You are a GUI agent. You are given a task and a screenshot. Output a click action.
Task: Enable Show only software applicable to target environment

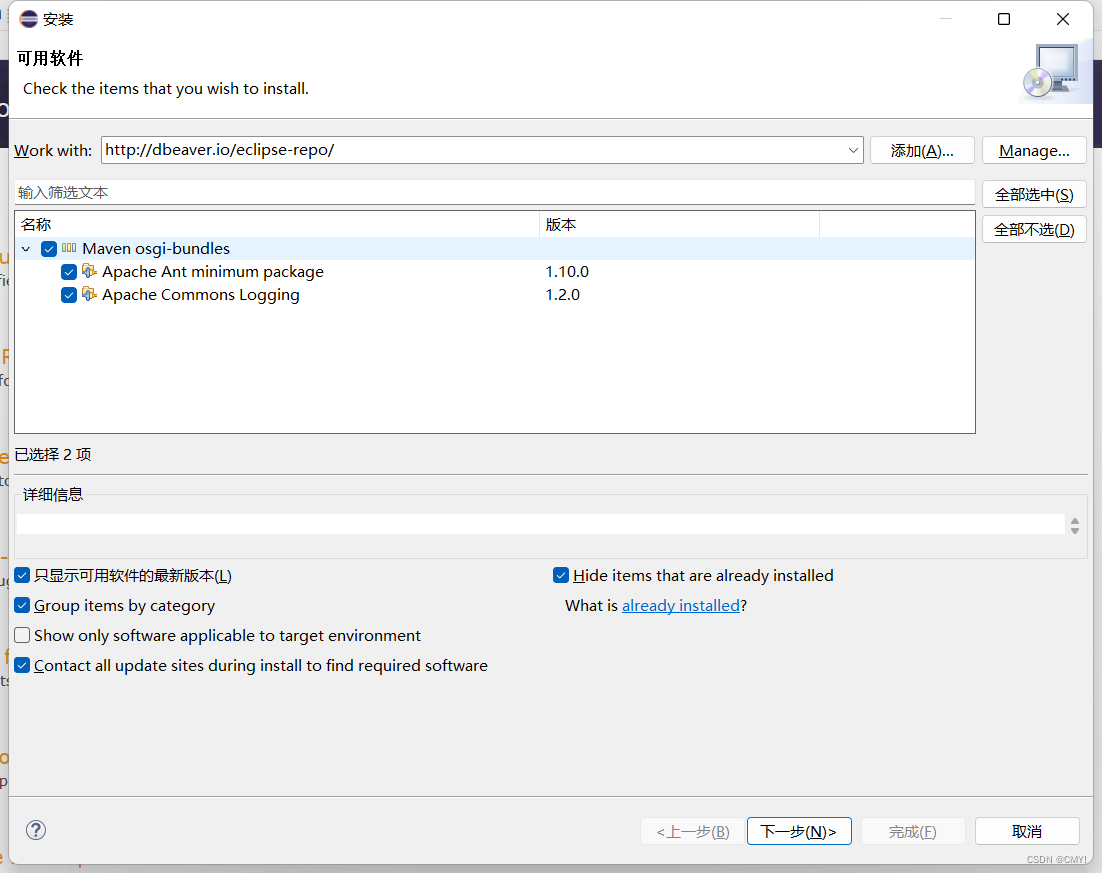pos(21,635)
